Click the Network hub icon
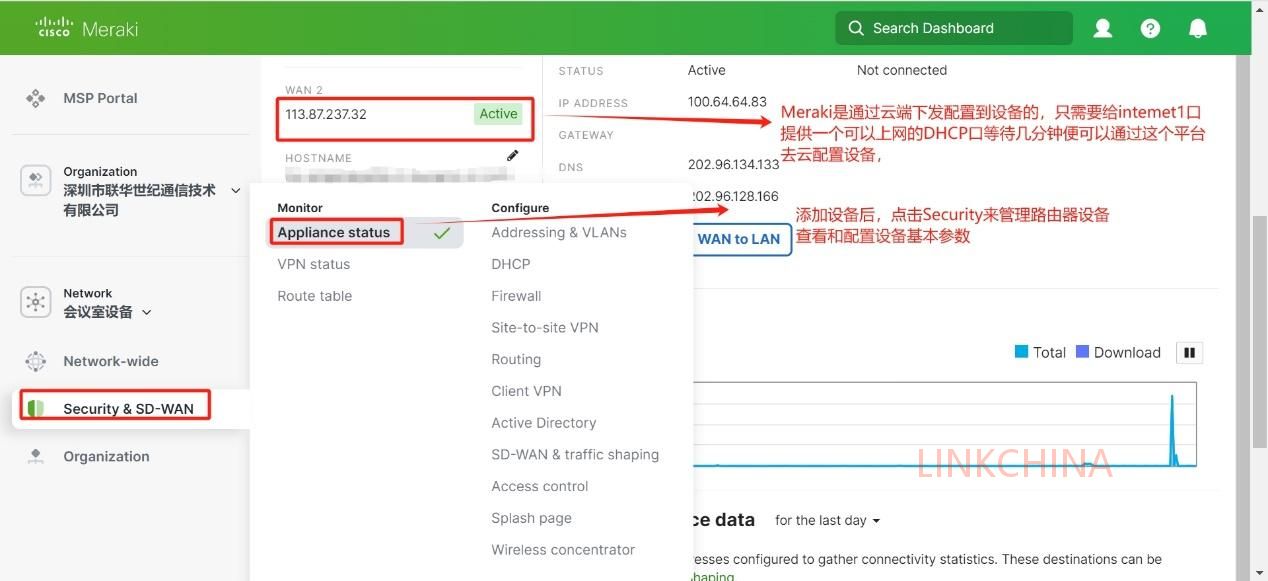Screen dimensions: 1268x581 pos(36,302)
